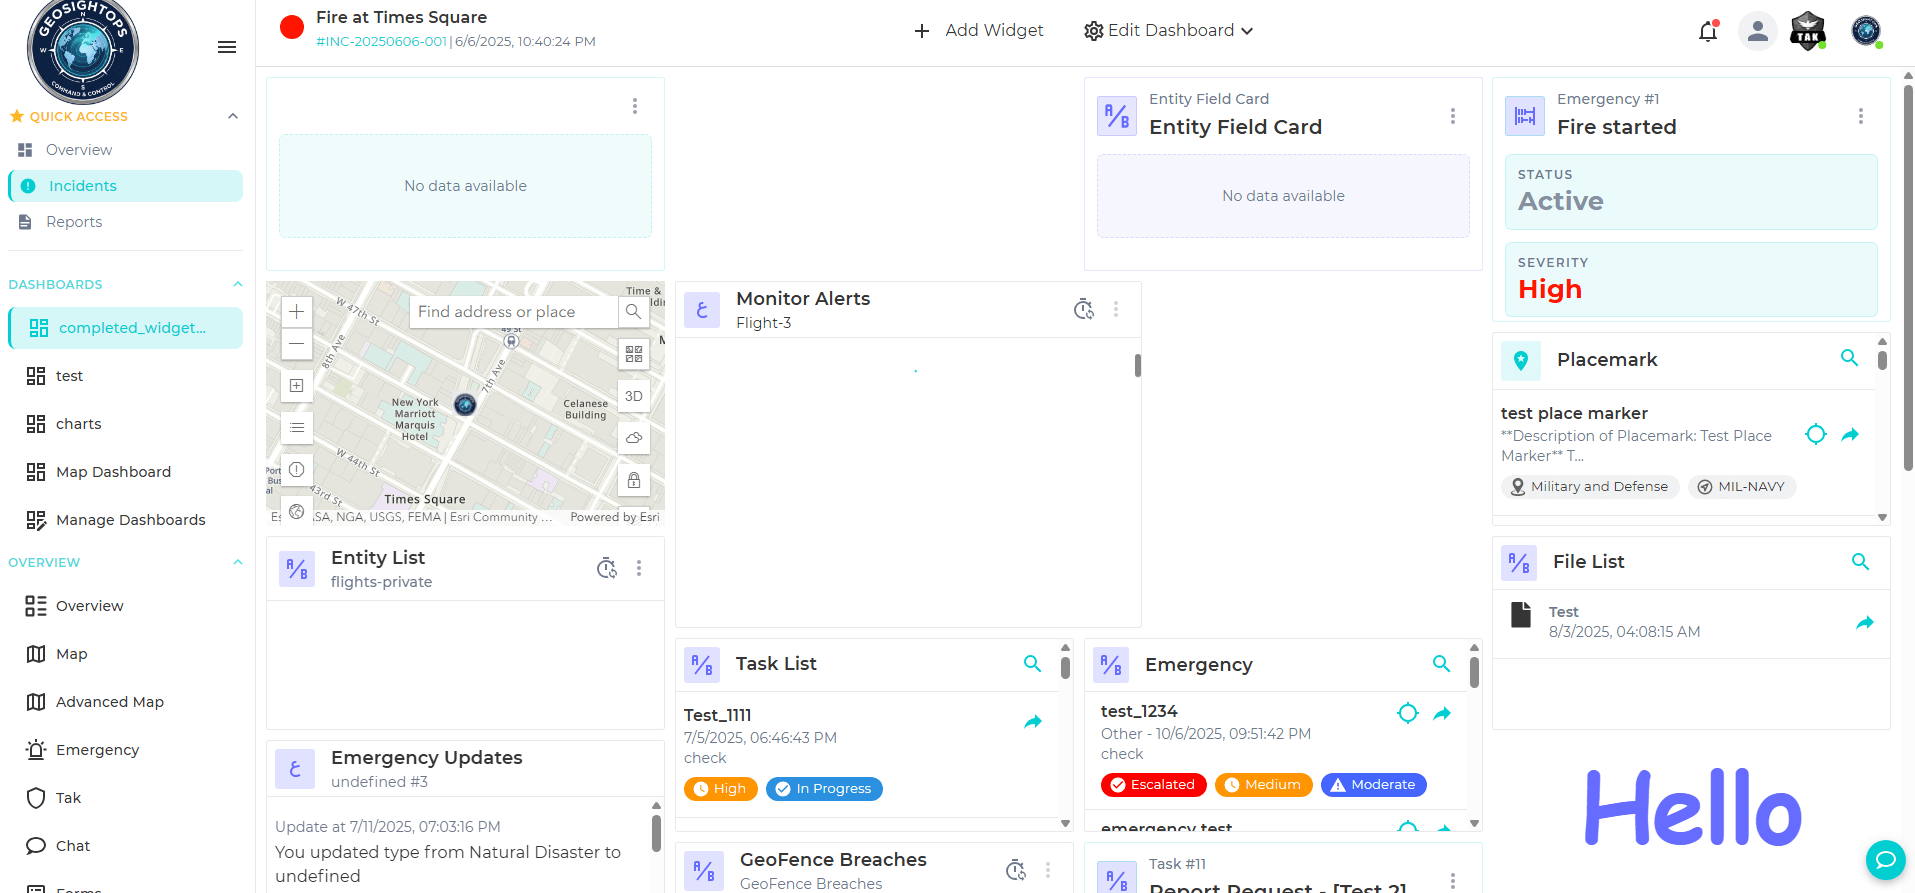1915x893 pixels.
Task: Search in the Emergency widget
Action: (x=1441, y=664)
